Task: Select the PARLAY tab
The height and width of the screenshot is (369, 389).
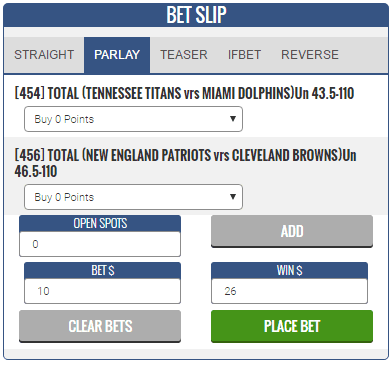Action: (x=117, y=55)
